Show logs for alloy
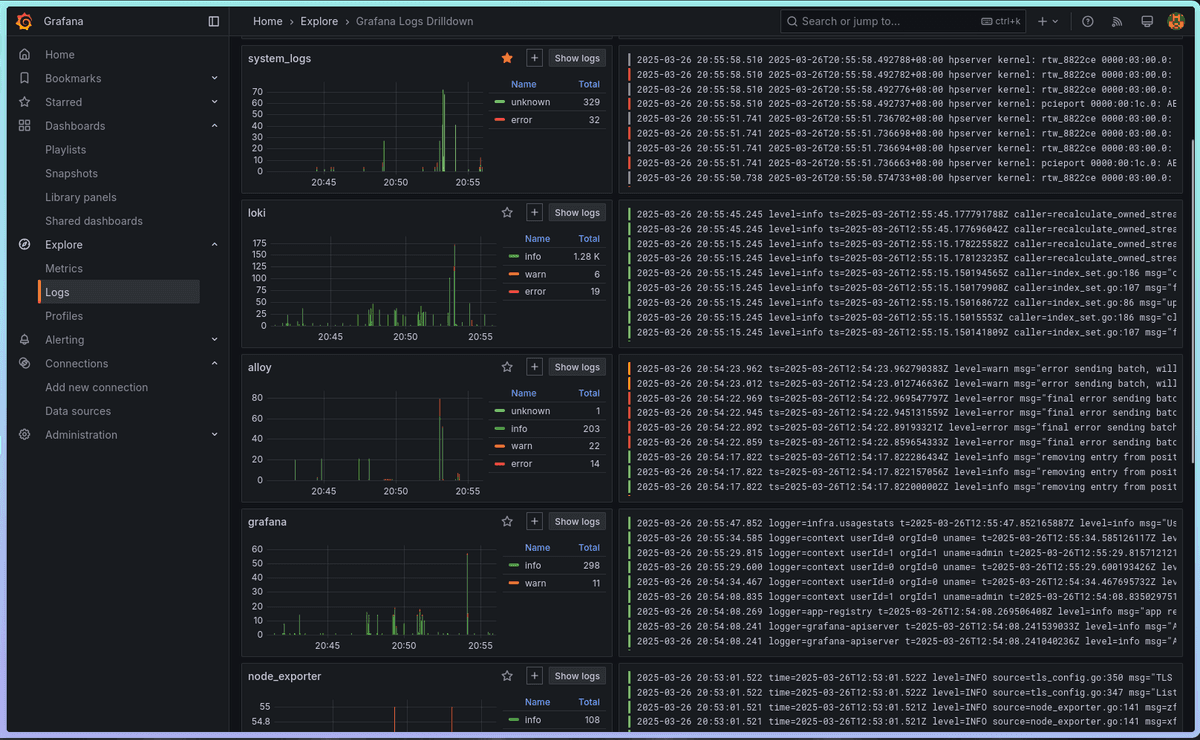 pyautogui.click(x=578, y=367)
